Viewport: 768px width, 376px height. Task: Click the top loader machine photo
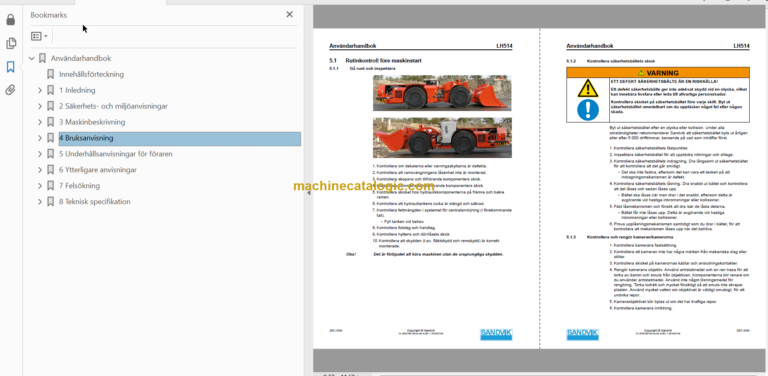(x=442, y=93)
